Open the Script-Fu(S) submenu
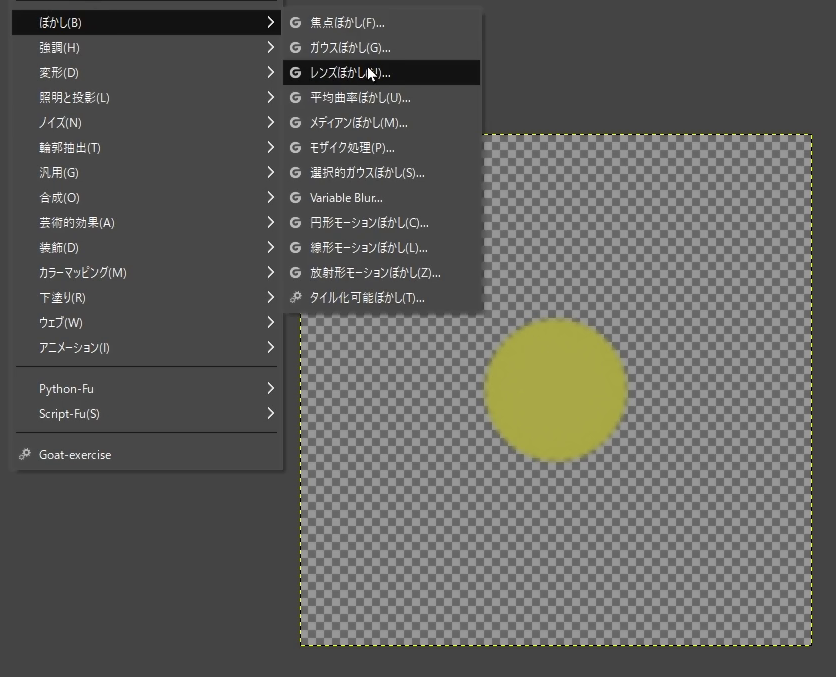This screenshot has width=836, height=677. point(147,414)
